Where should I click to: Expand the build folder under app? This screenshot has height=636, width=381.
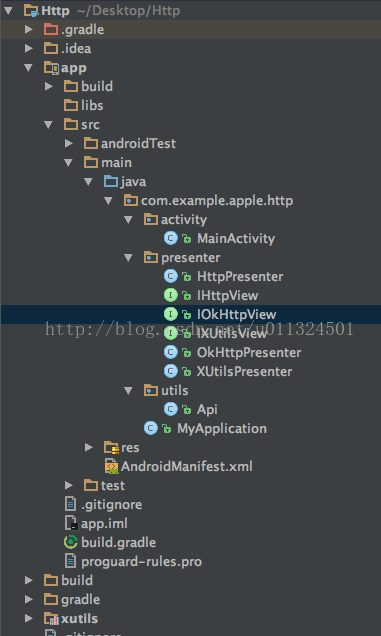point(49,86)
